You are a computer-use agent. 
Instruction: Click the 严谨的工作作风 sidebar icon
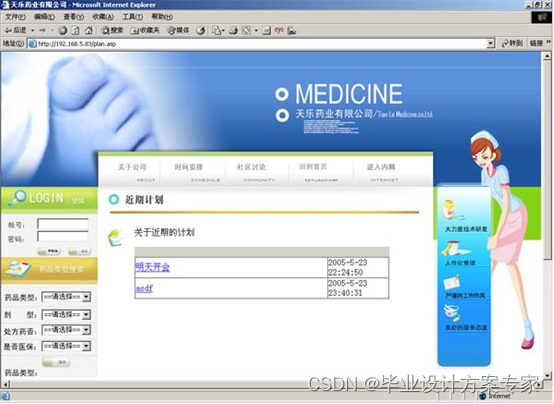(x=452, y=283)
